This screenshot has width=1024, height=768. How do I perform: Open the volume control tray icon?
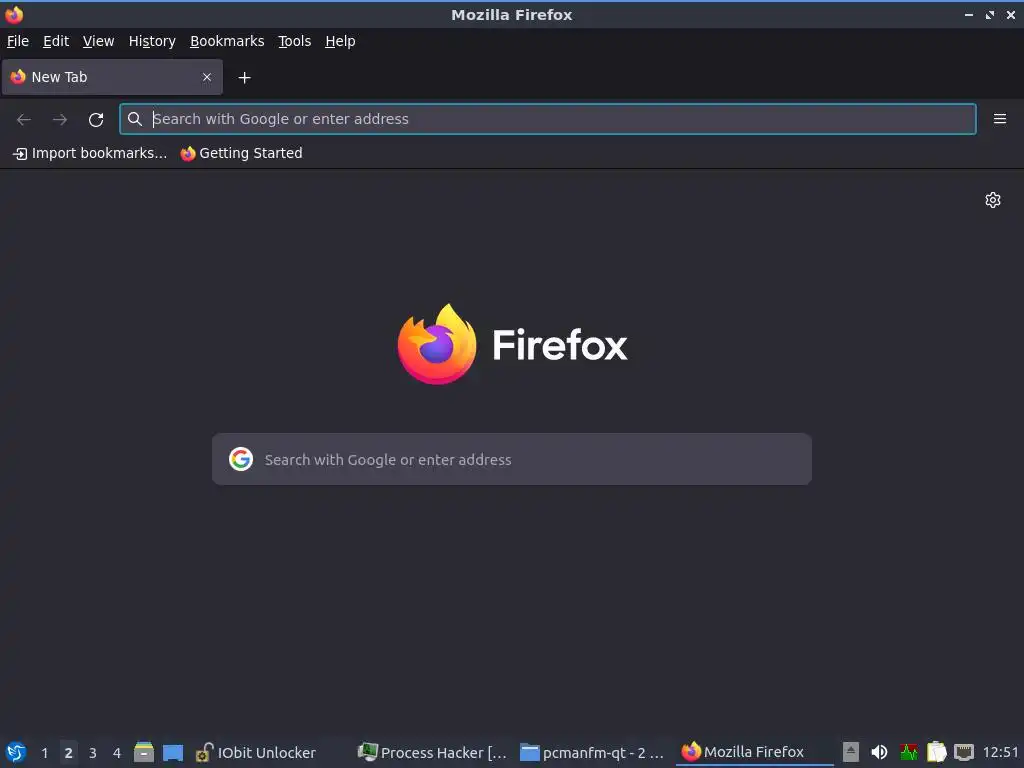coord(879,752)
